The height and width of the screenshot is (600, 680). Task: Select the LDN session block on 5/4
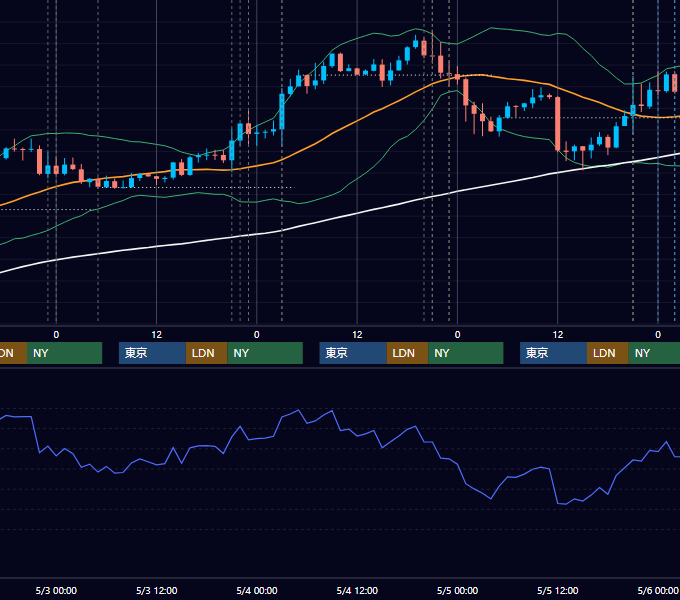(x=407, y=353)
